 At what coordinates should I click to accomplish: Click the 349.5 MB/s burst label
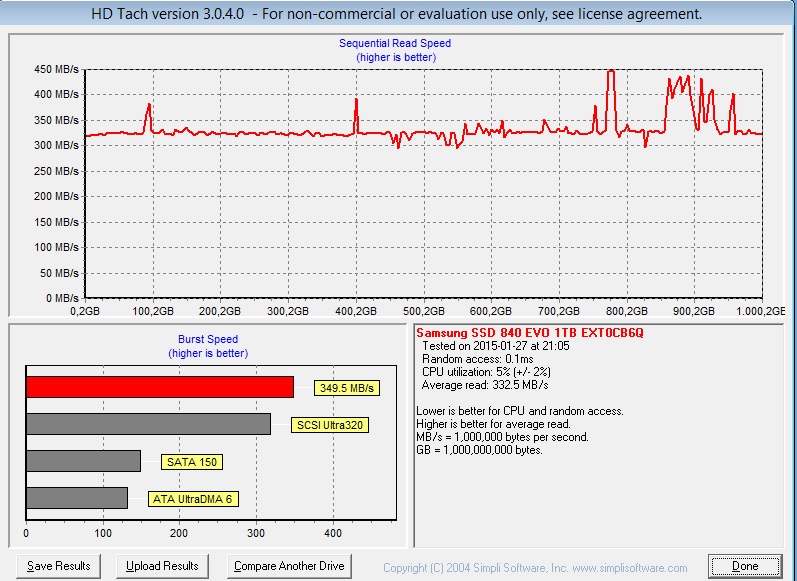(347, 388)
